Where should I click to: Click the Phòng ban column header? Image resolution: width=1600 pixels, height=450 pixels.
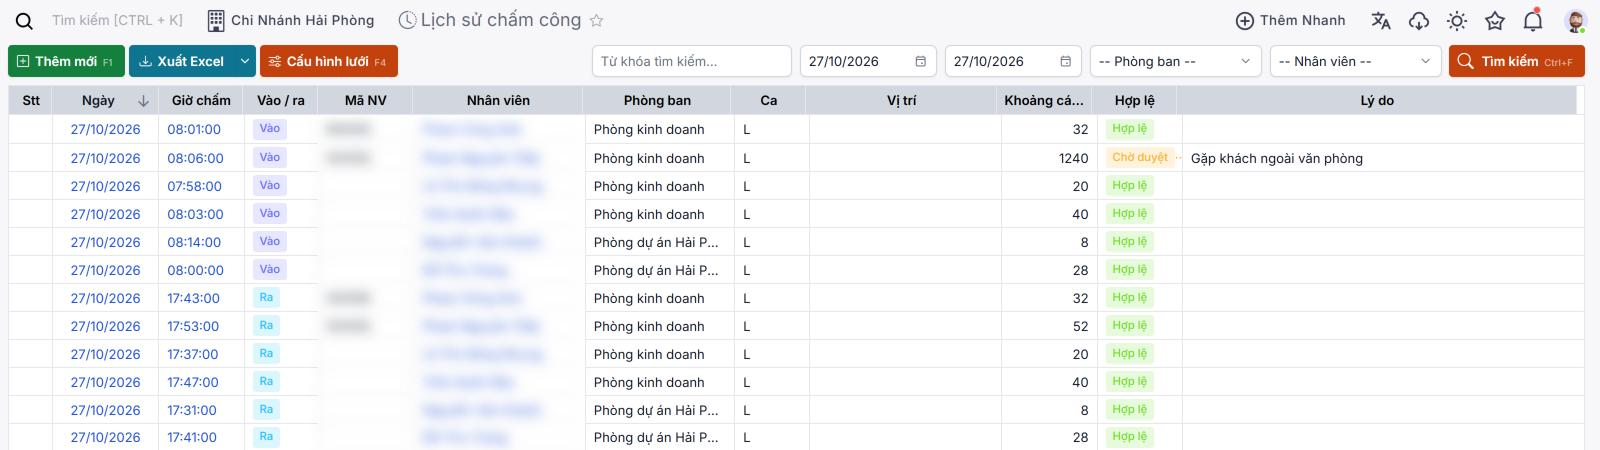click(657, 100)
